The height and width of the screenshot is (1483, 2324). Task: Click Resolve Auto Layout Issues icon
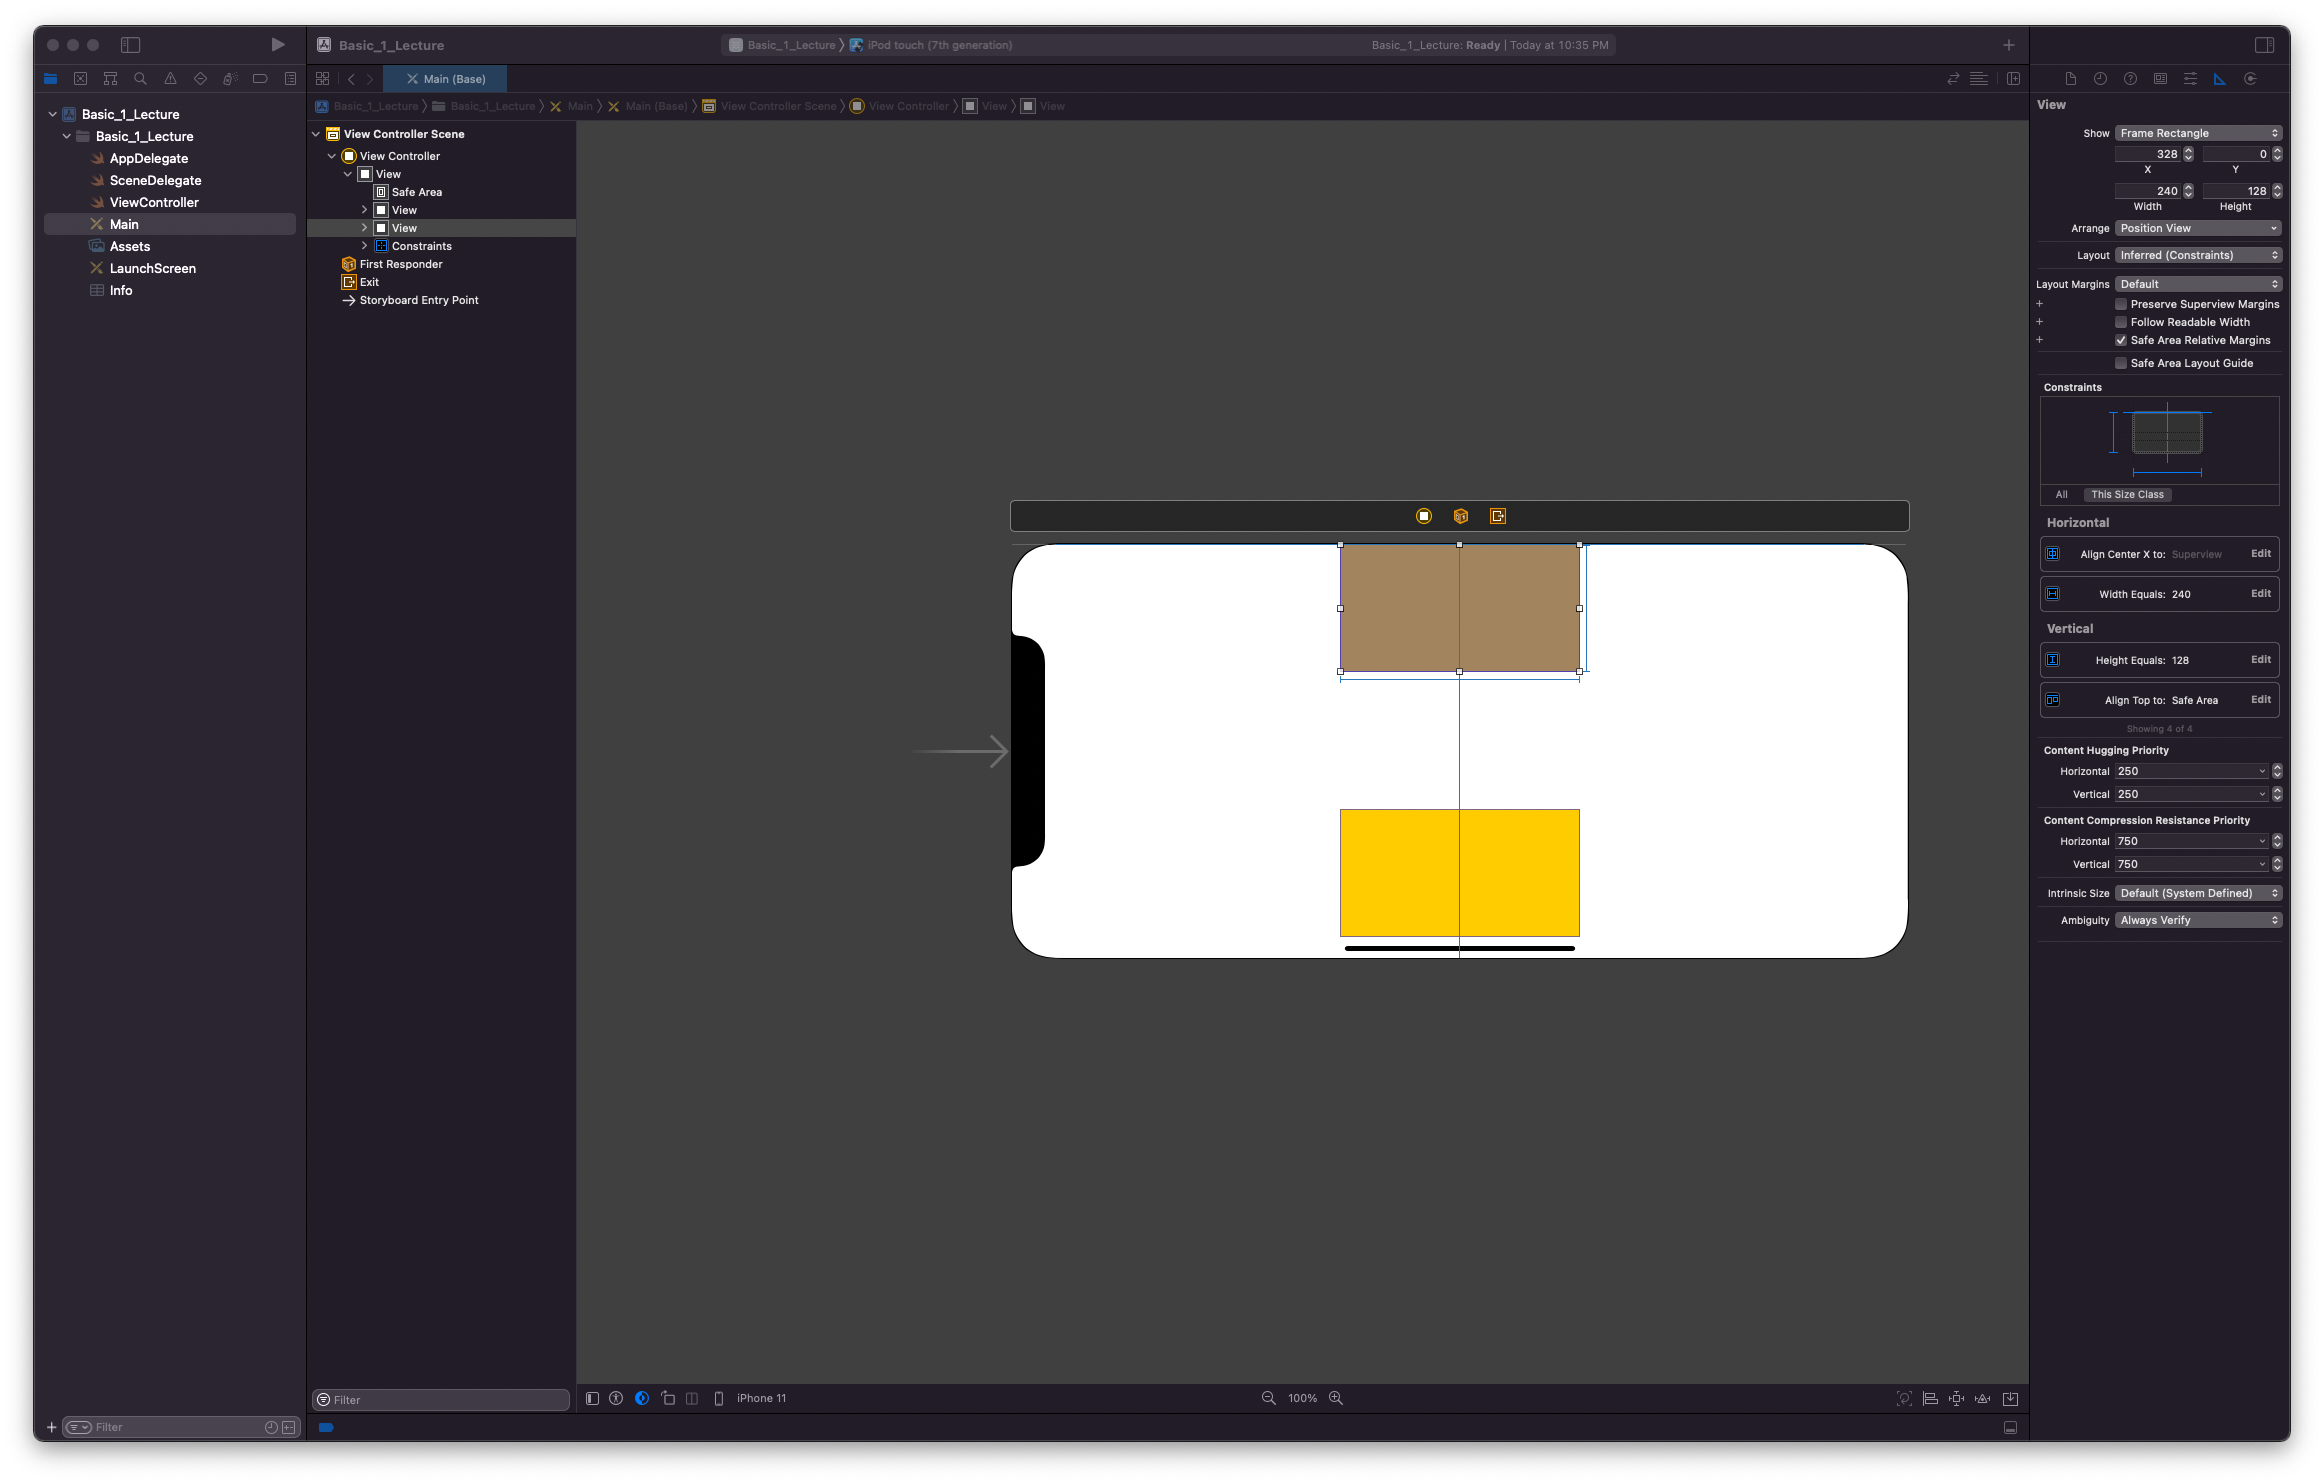[x=1982, y=1399]
